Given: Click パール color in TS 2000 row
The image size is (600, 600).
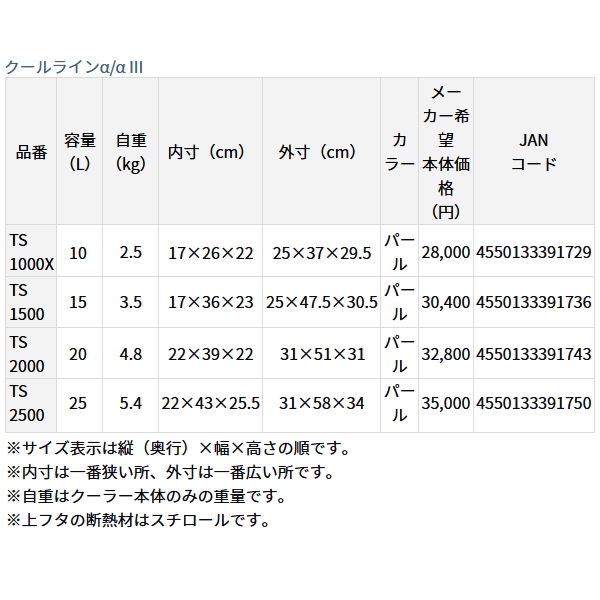Looking at the screenshot, I should 399,354.
